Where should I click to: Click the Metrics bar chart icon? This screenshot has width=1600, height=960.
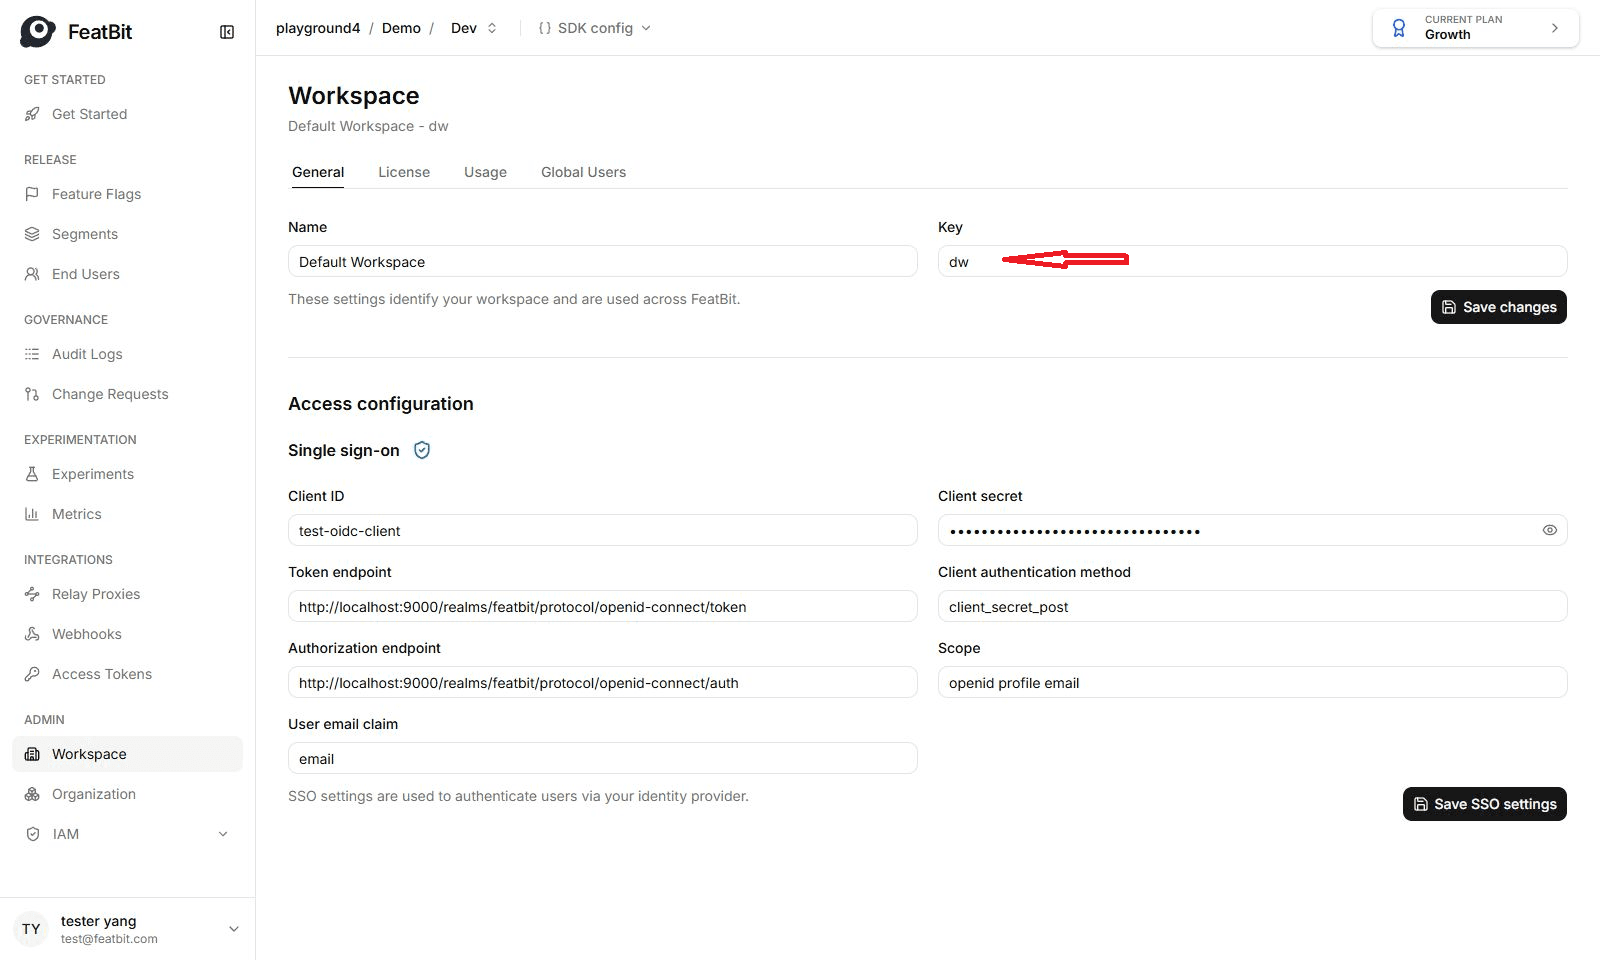point(32,514)
